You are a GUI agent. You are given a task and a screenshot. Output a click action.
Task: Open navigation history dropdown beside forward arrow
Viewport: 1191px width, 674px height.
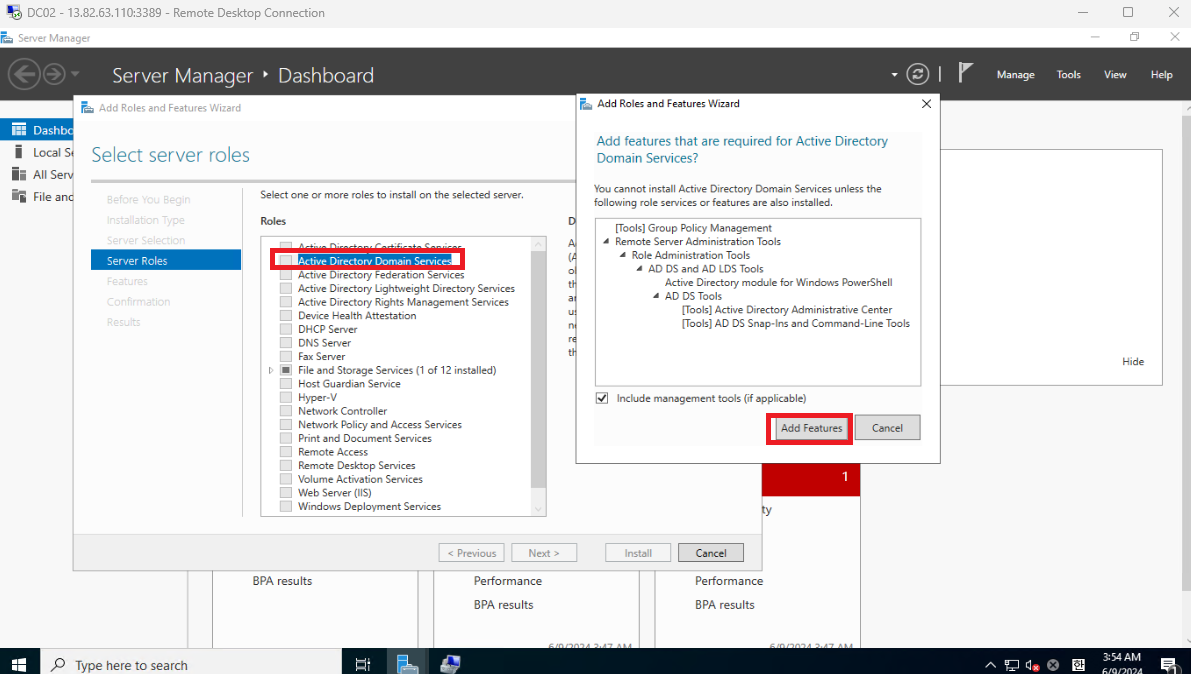point(75,74)
